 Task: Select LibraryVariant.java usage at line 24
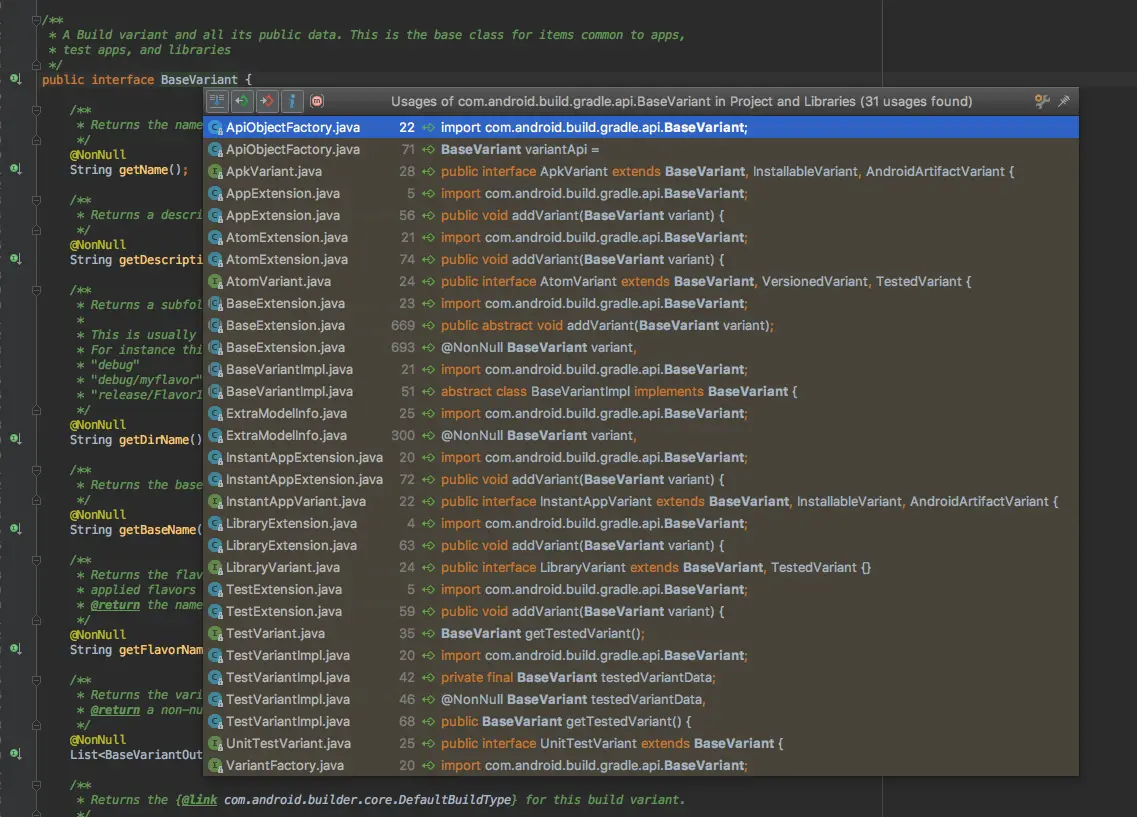point(600,567)
